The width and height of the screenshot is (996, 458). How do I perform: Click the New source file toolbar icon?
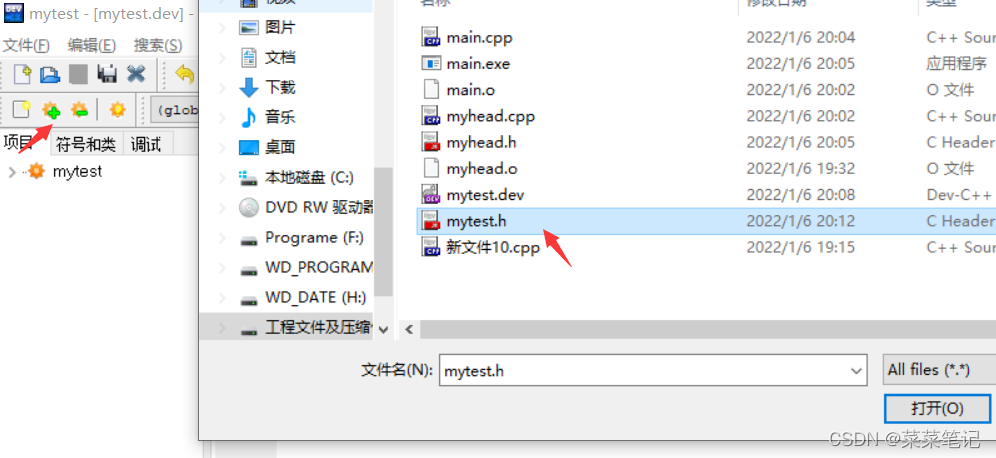[22, 74]
